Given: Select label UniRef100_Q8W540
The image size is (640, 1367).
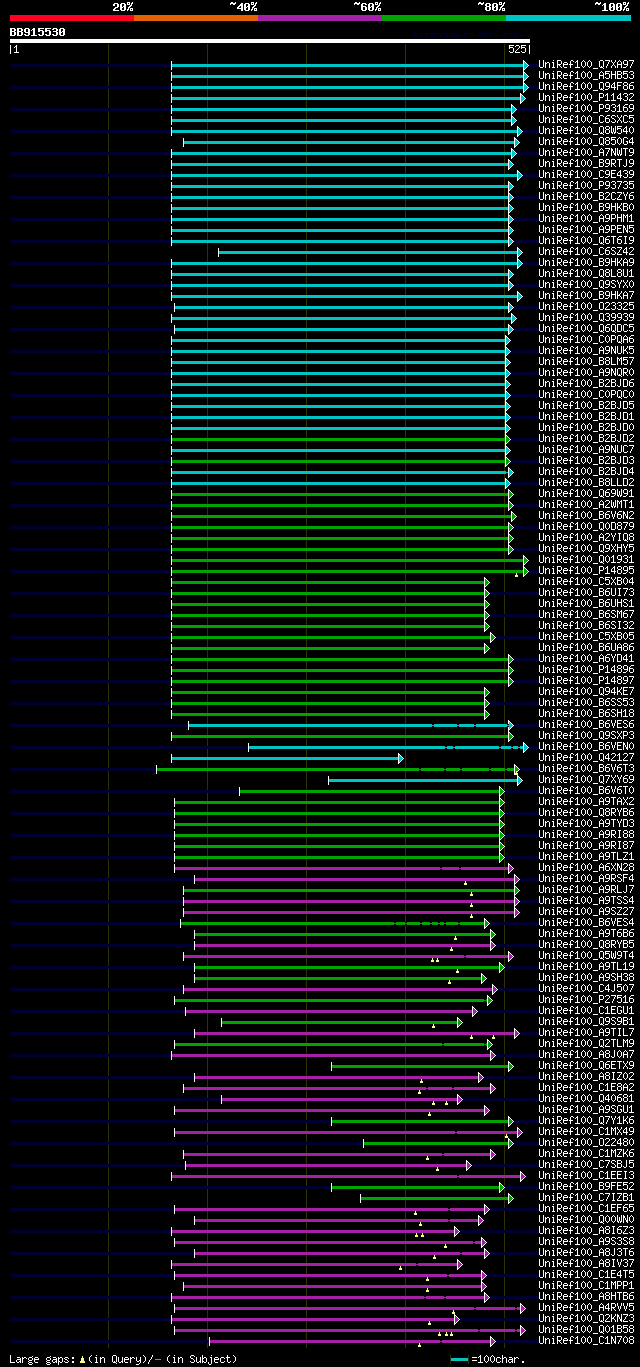Looking at the screenshot, I should (586, 130).
